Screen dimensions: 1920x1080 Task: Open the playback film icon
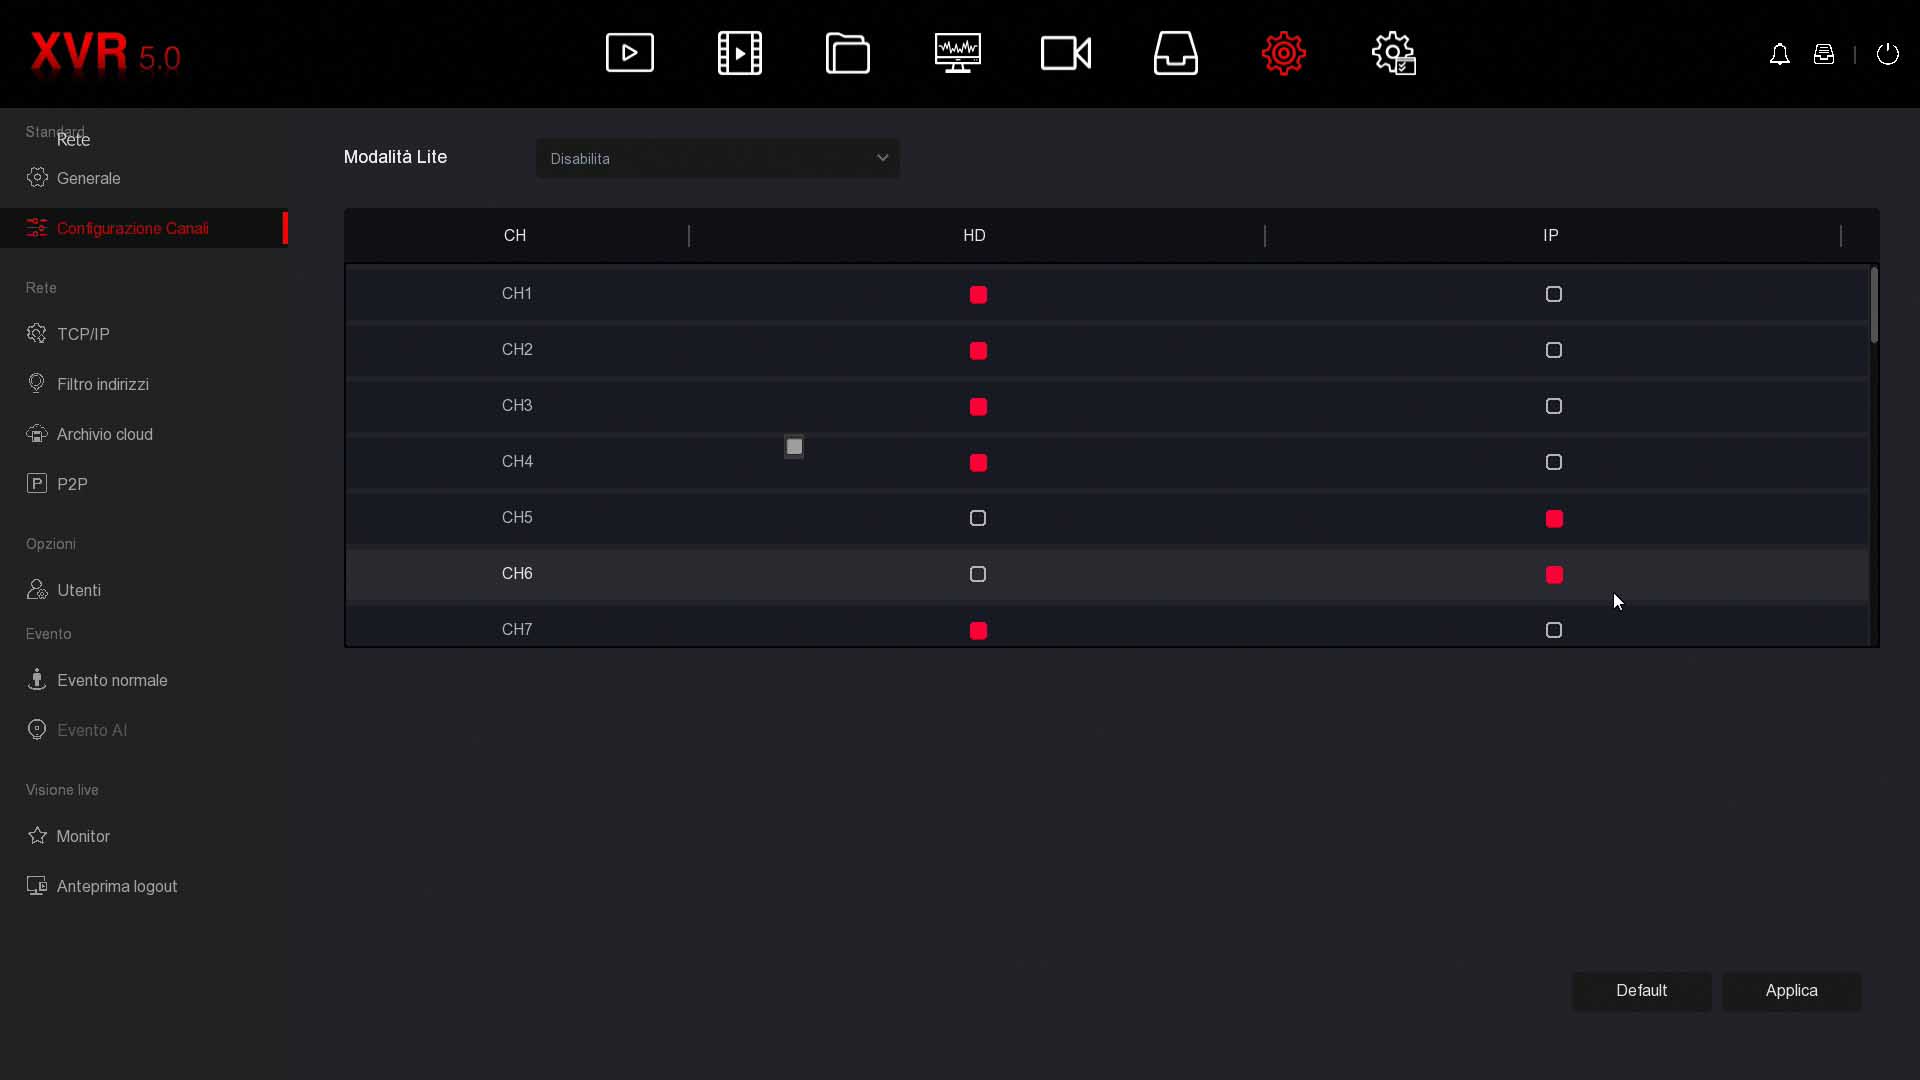click(x=740, y=53)
